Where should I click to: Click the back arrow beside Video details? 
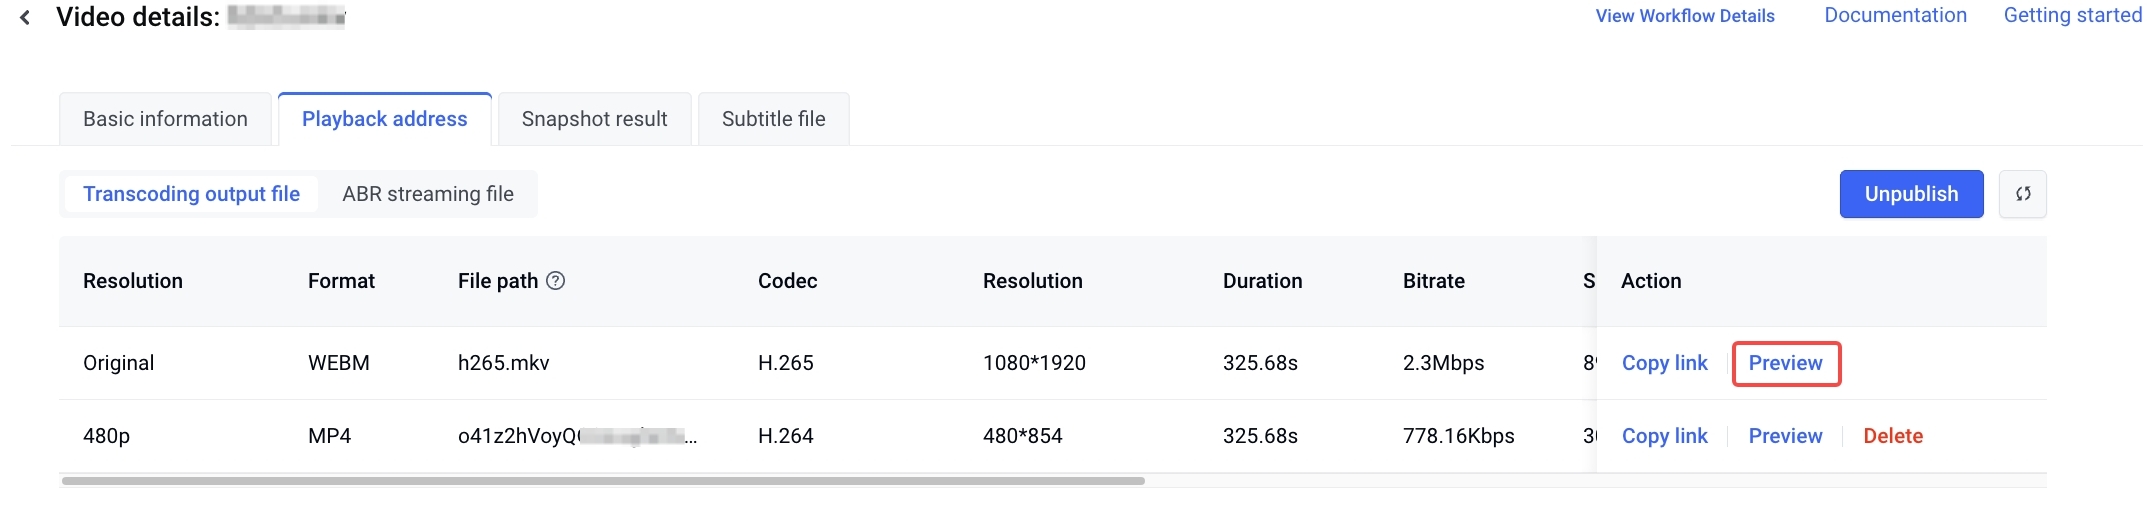pyautogui.click(x=25, y=17)
